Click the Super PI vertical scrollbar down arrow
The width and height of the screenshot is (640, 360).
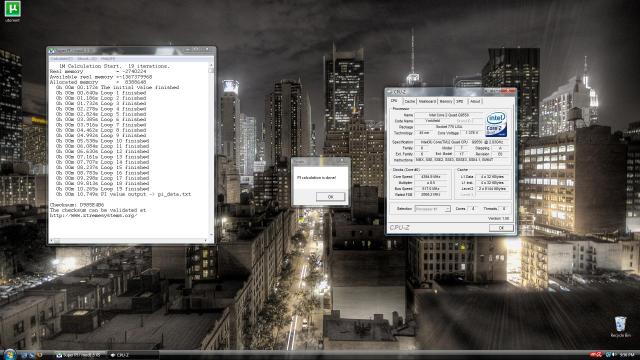(211, 235)
